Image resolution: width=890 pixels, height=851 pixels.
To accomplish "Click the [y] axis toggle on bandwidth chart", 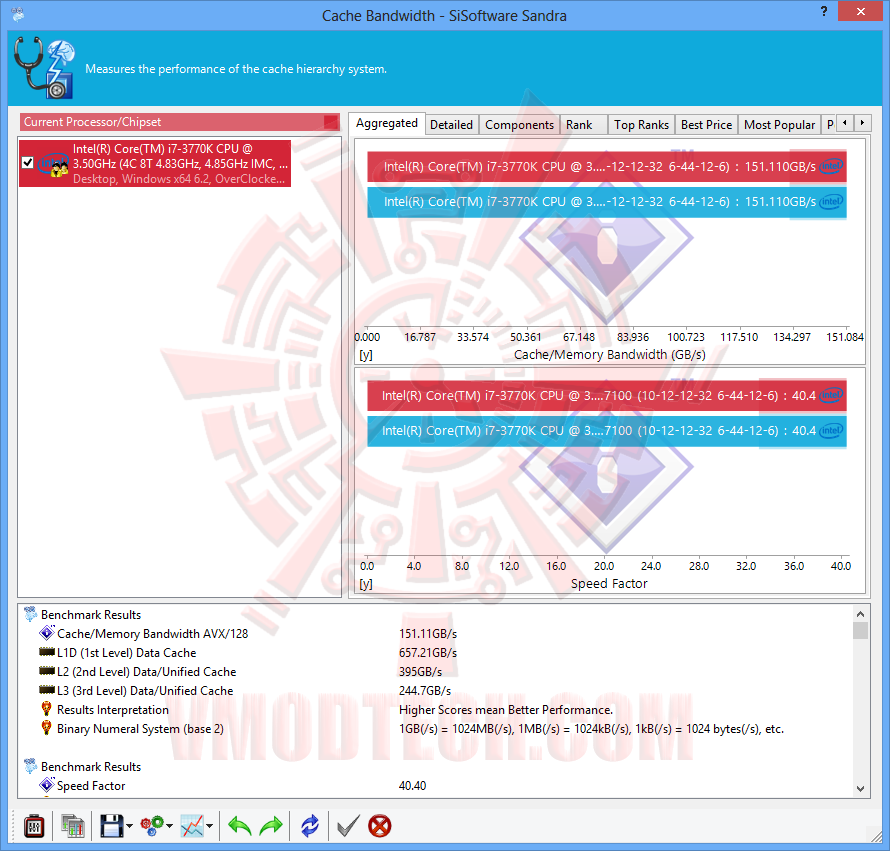I will pos(366,355).
